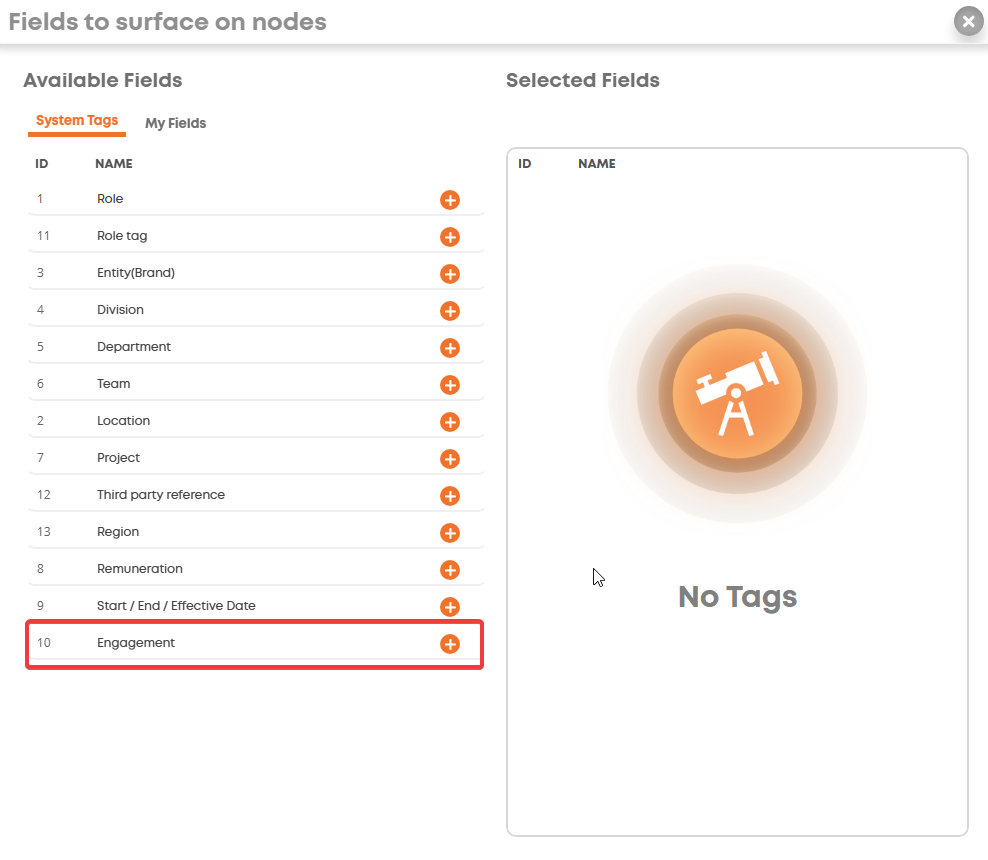Add Team field with plus icon
The width and height of the screenshot is (988, 860).
[450, 385]
